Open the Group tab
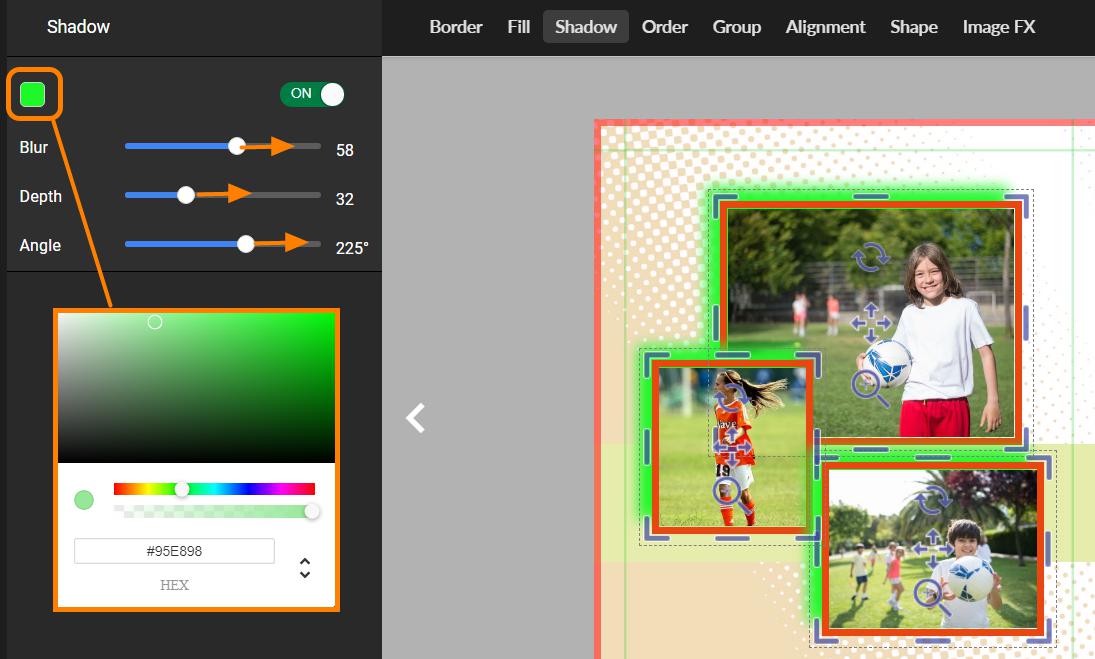1095x659 pixels. (x=737, y=27)
